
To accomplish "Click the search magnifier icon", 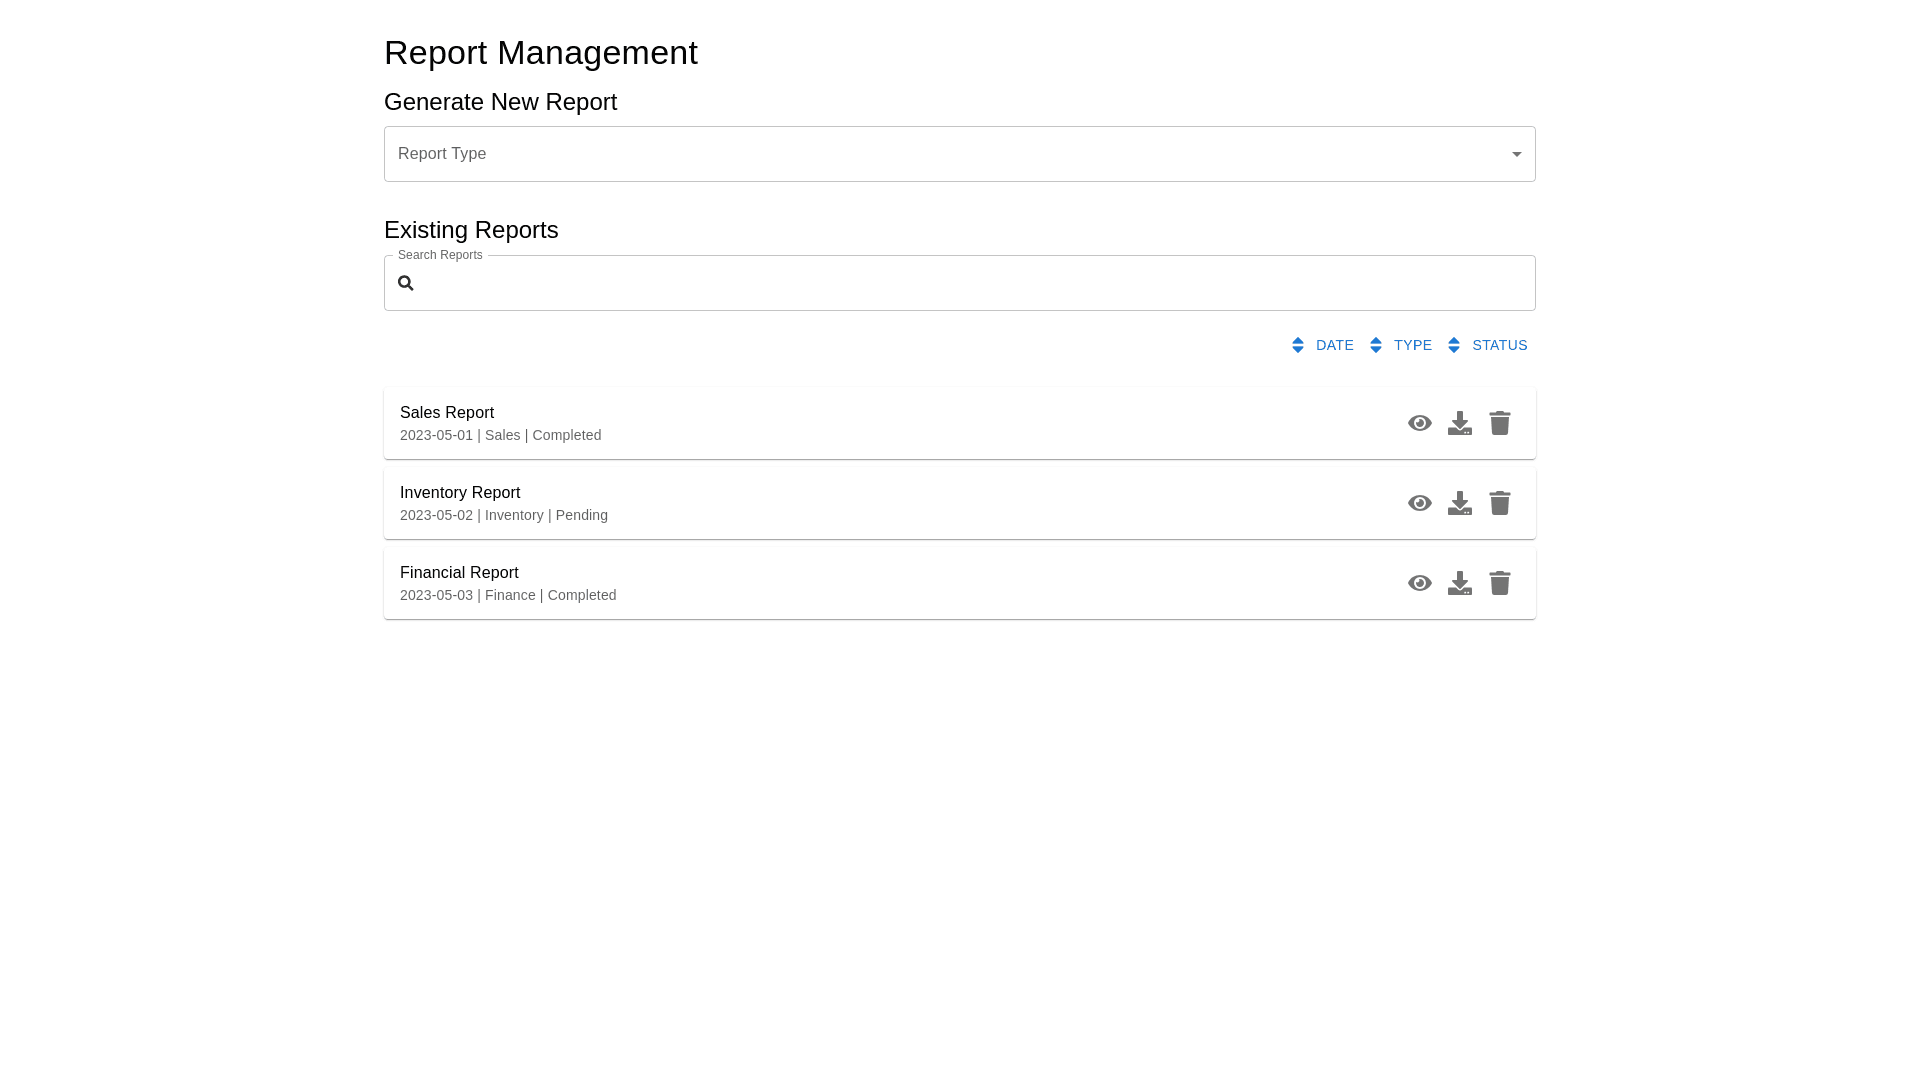I will tap(405, 283).
